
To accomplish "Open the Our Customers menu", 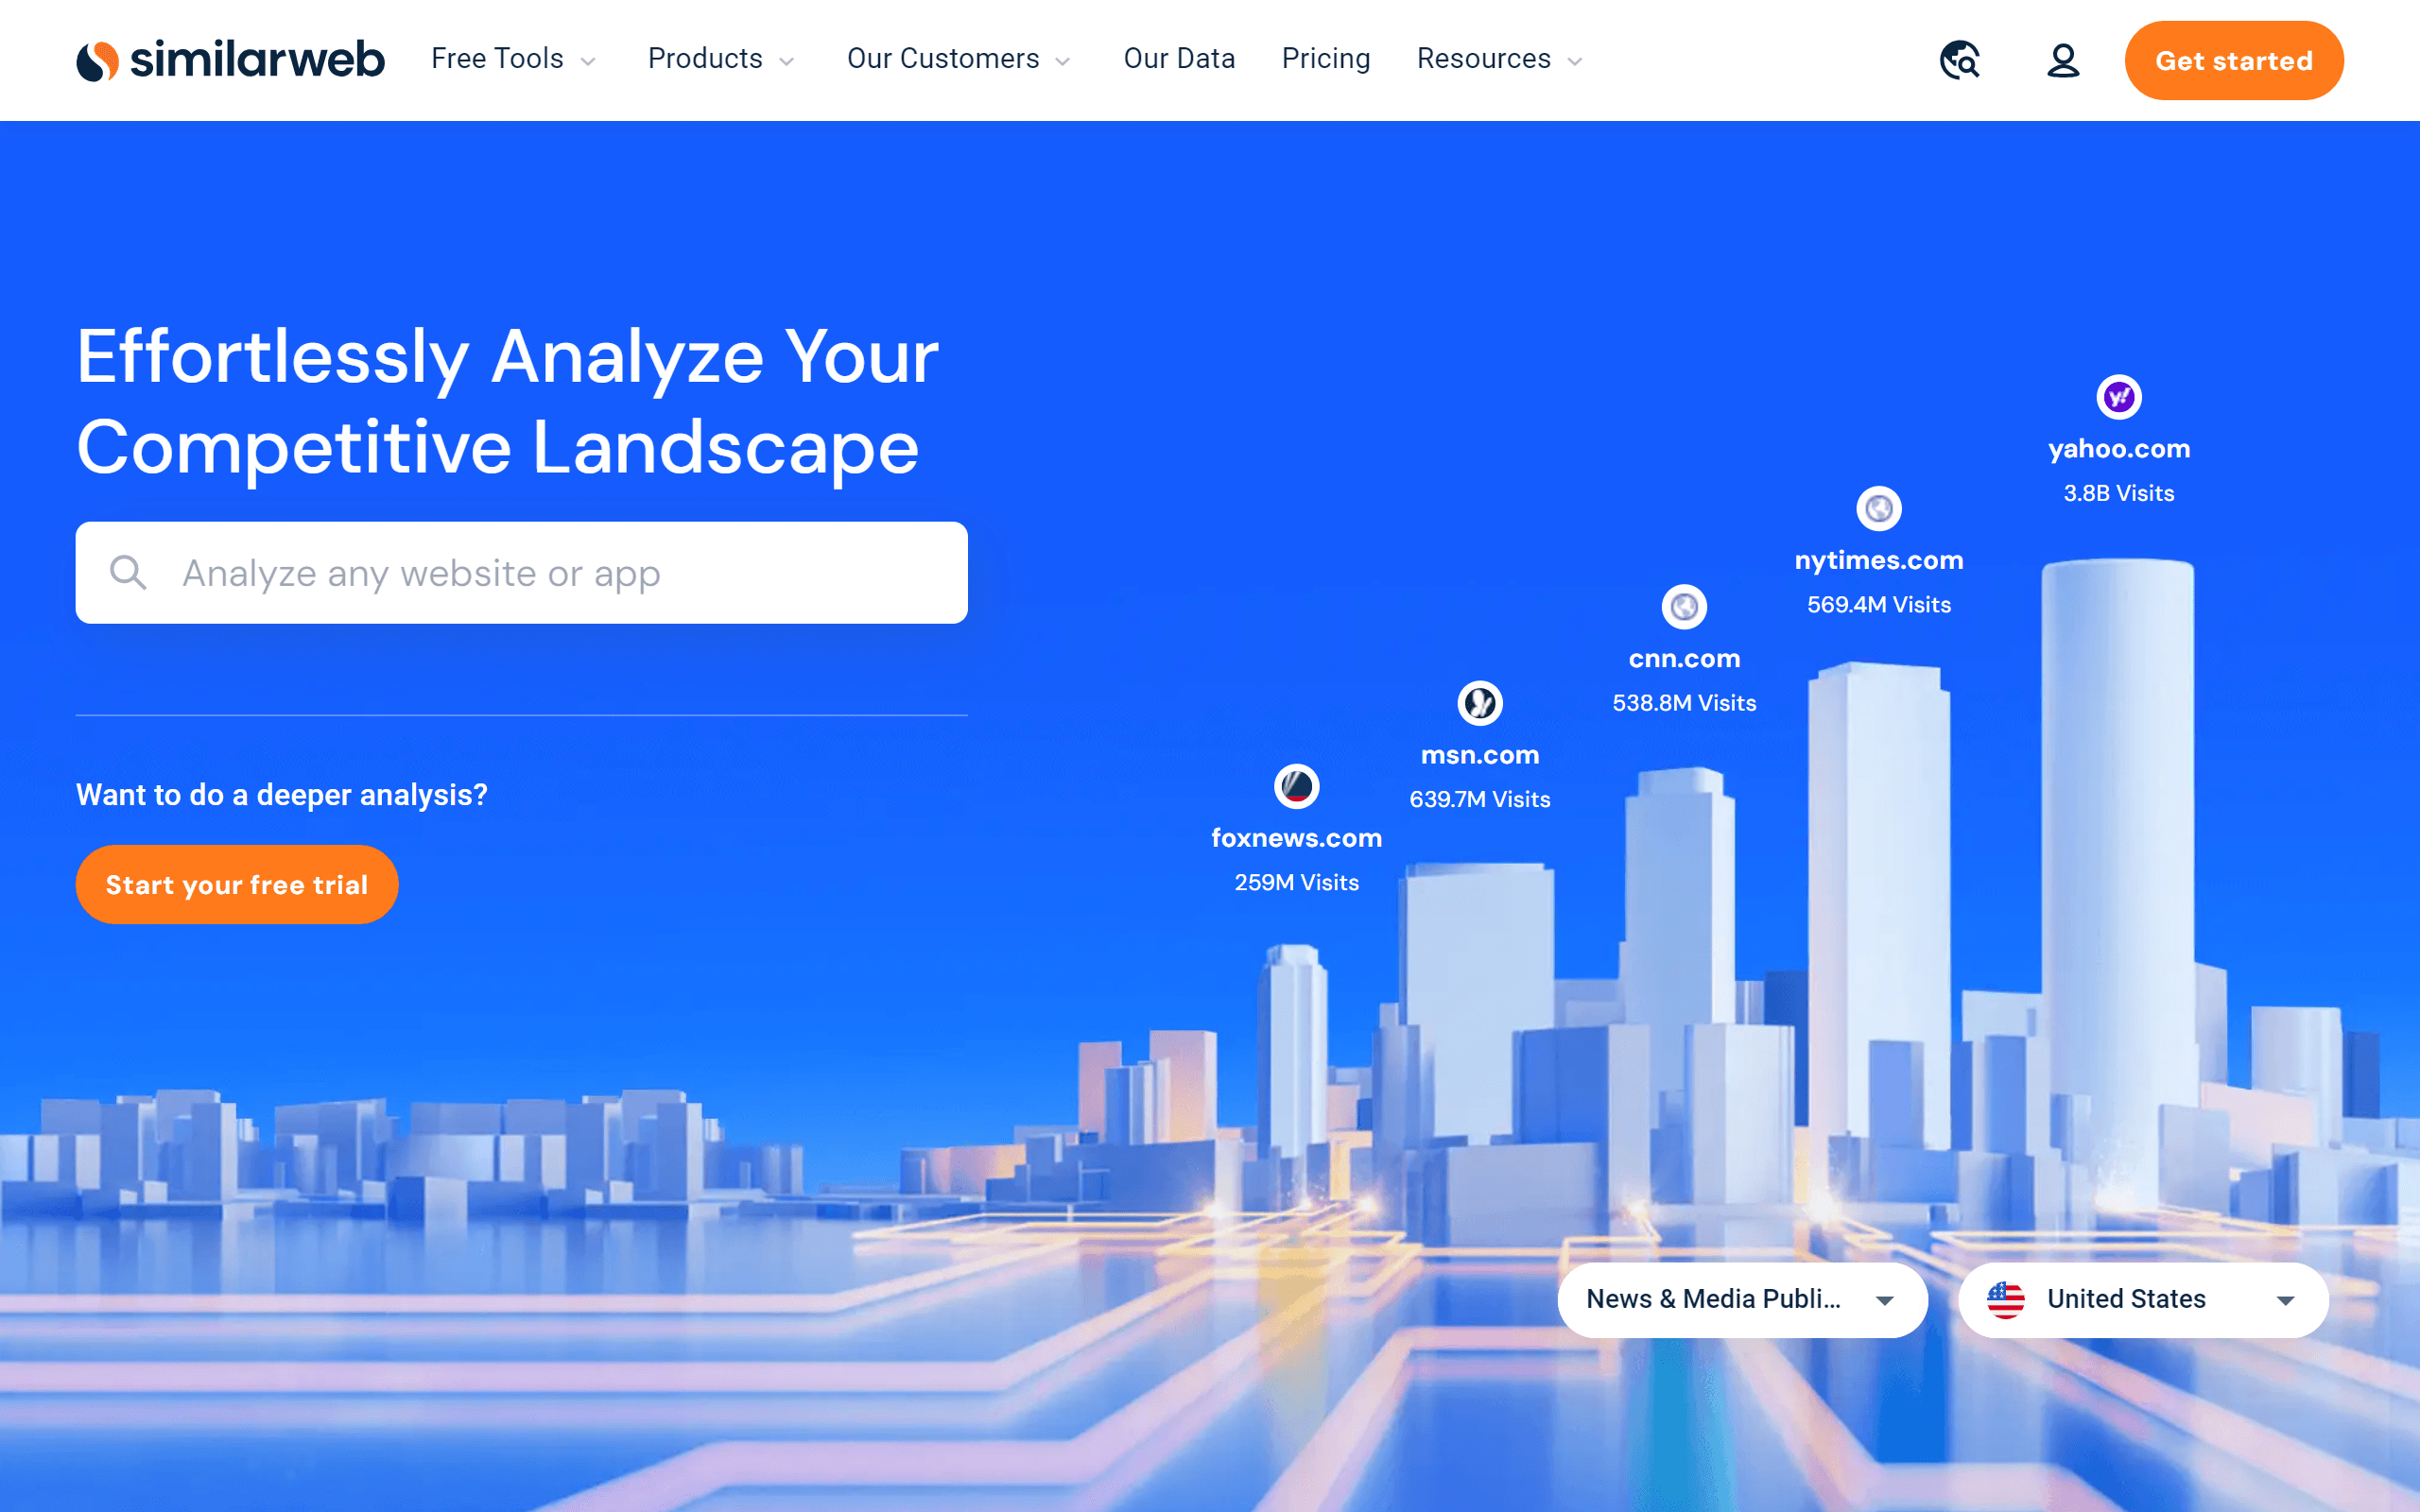I will click(959, 60).
